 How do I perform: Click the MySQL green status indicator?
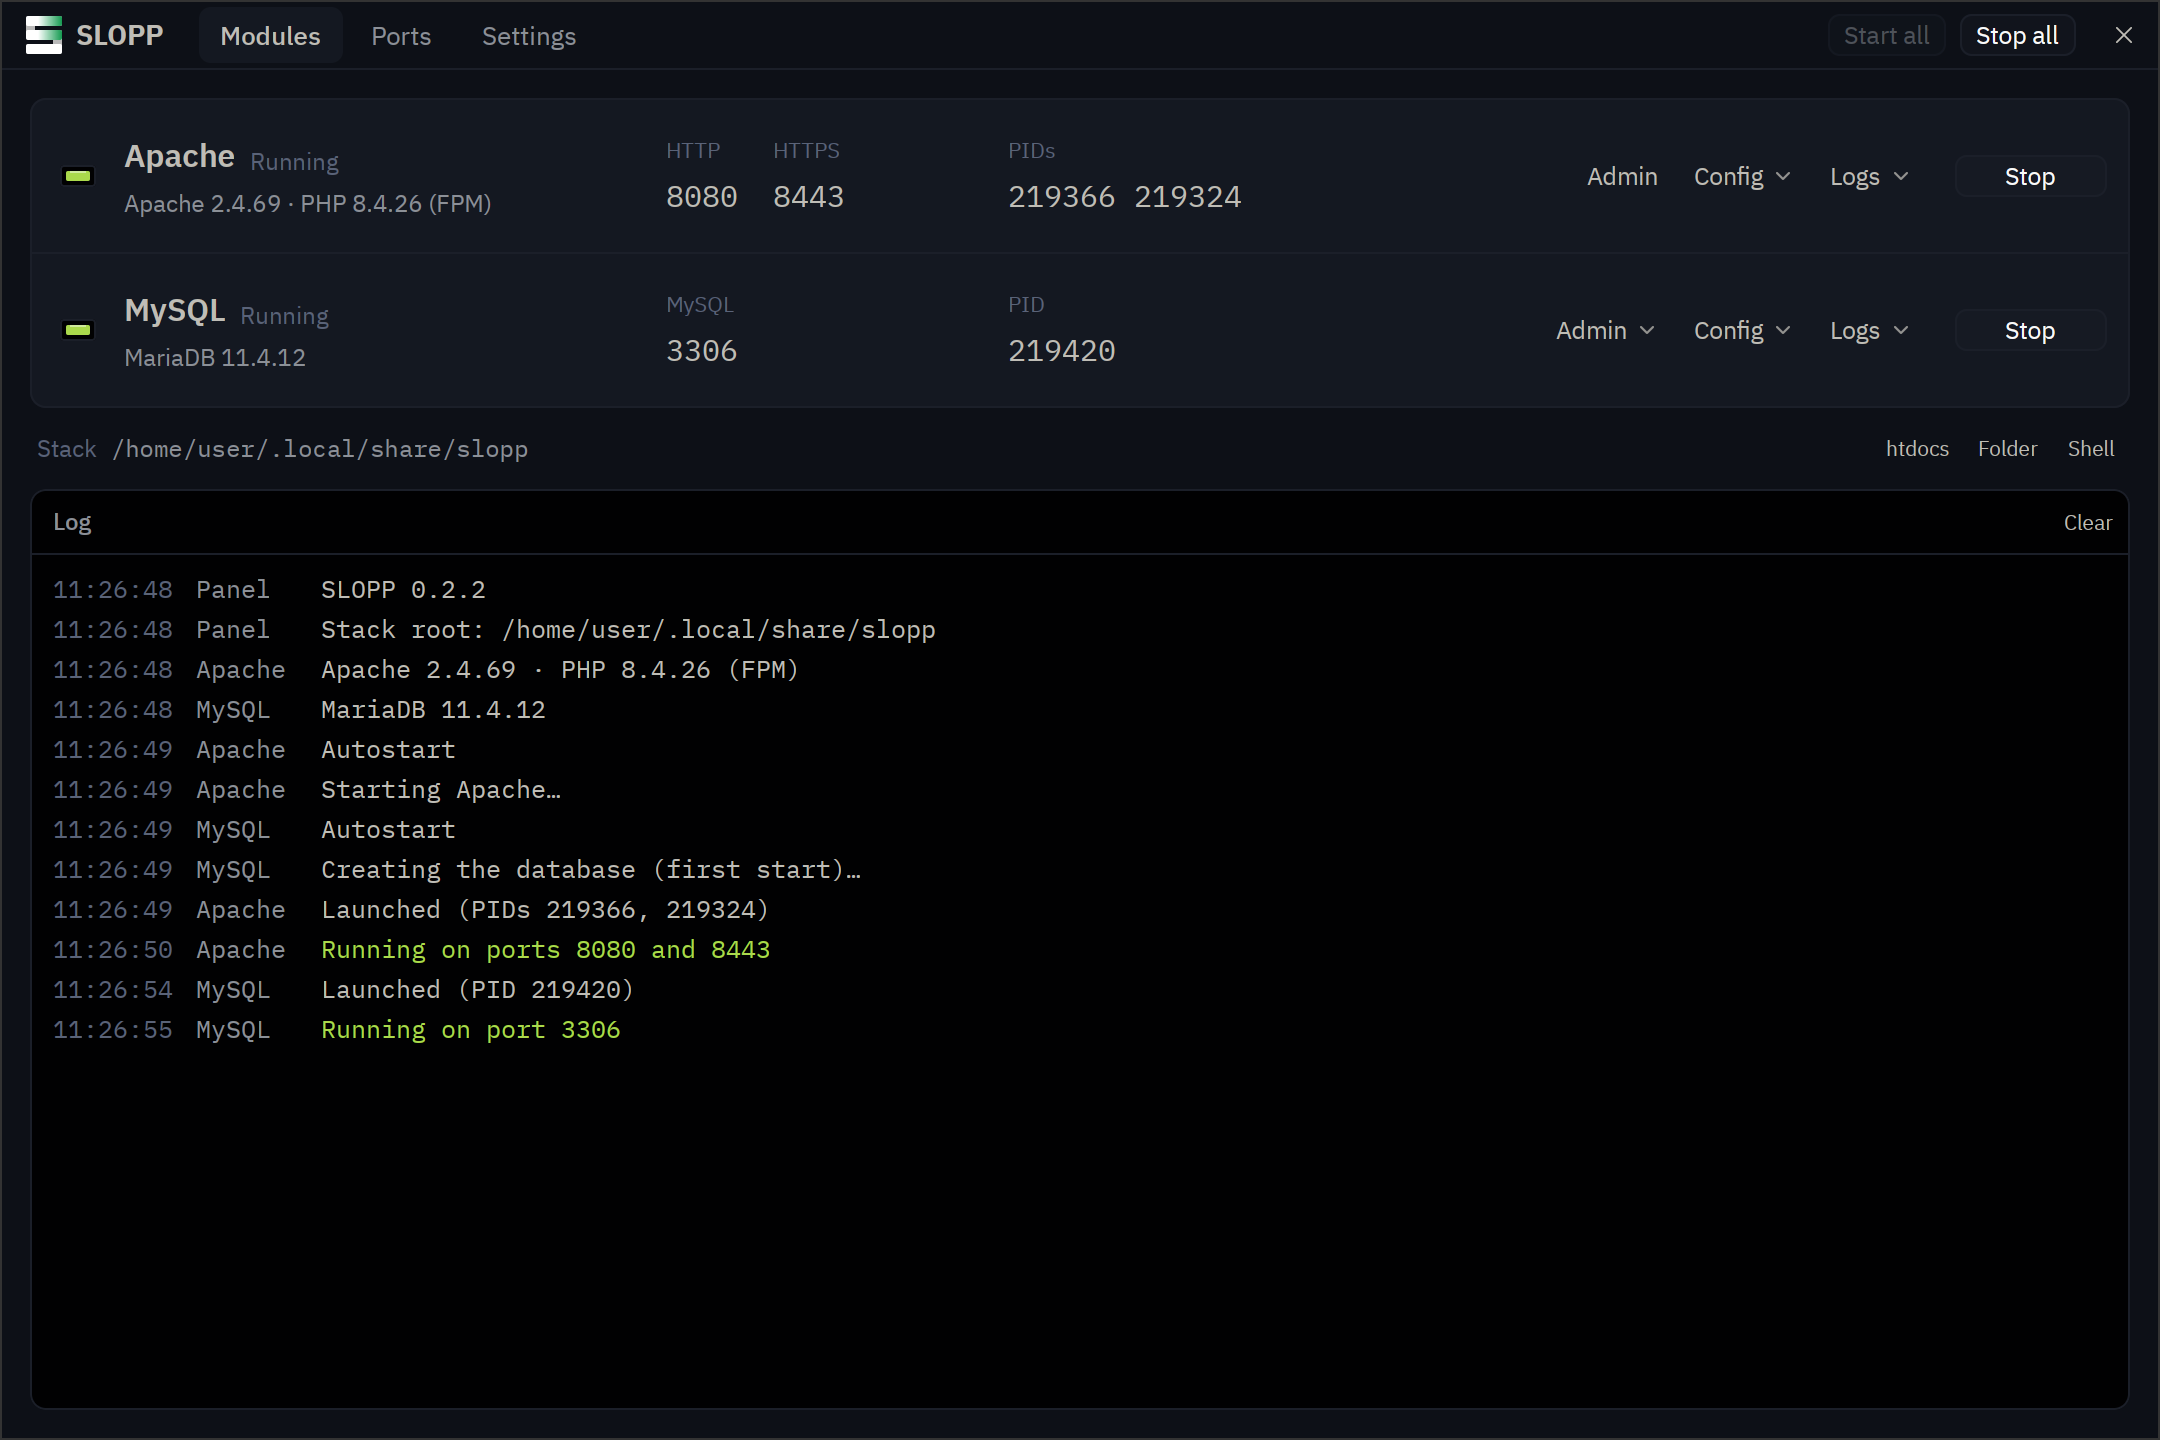tap(78, 330)
